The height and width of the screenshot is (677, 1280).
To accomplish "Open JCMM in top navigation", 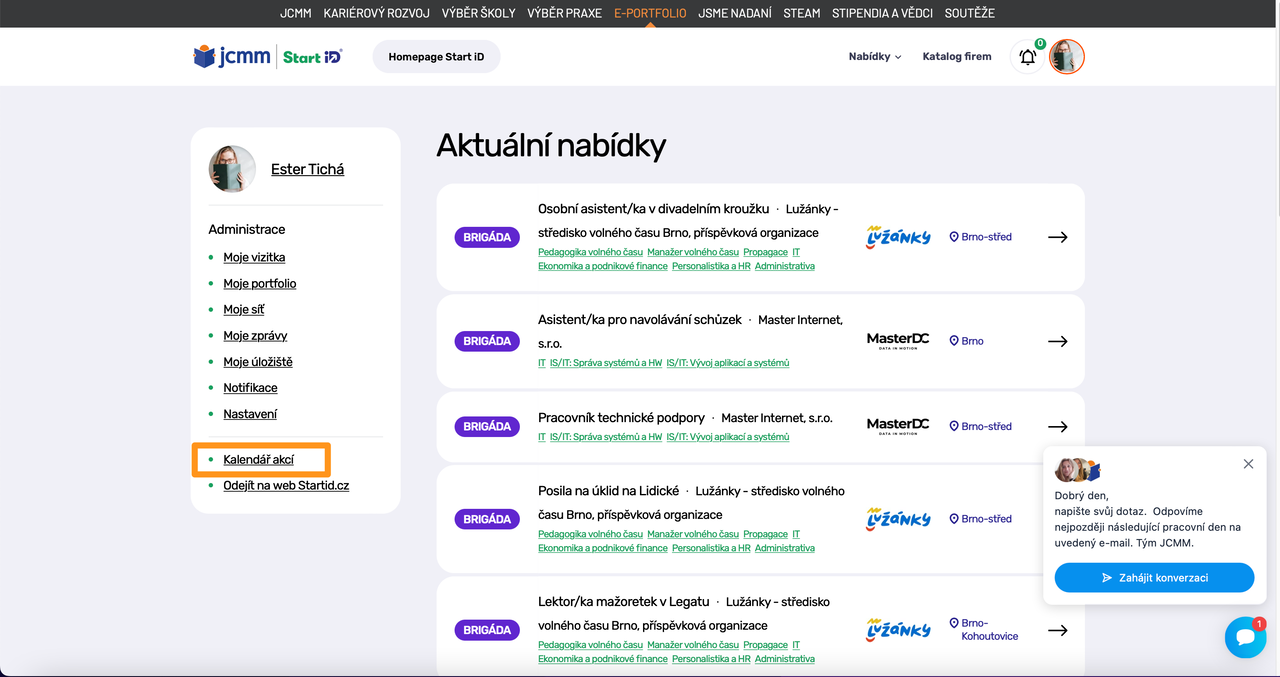I will (296, 13).
